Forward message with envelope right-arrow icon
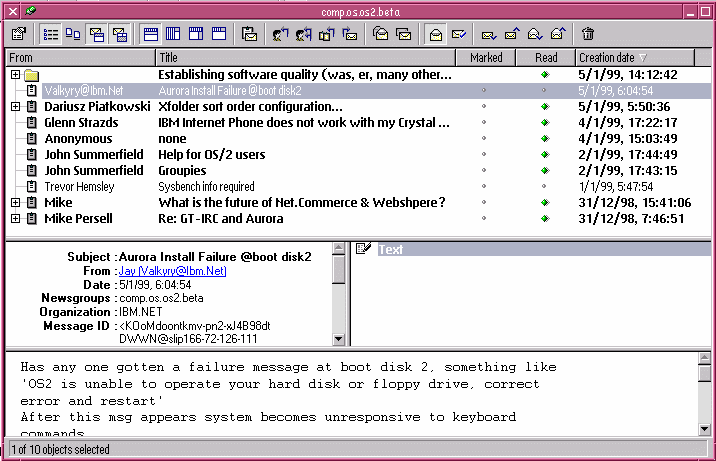 click(350, 34)
